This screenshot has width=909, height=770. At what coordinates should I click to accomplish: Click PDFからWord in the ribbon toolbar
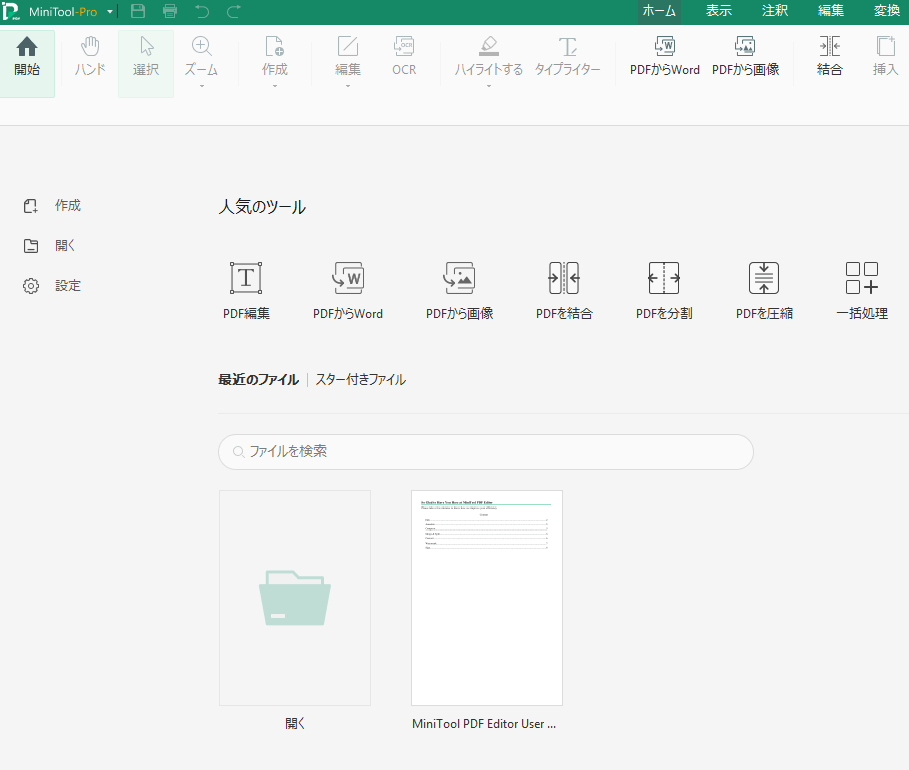pyautogui.click(x=664, y=57)
